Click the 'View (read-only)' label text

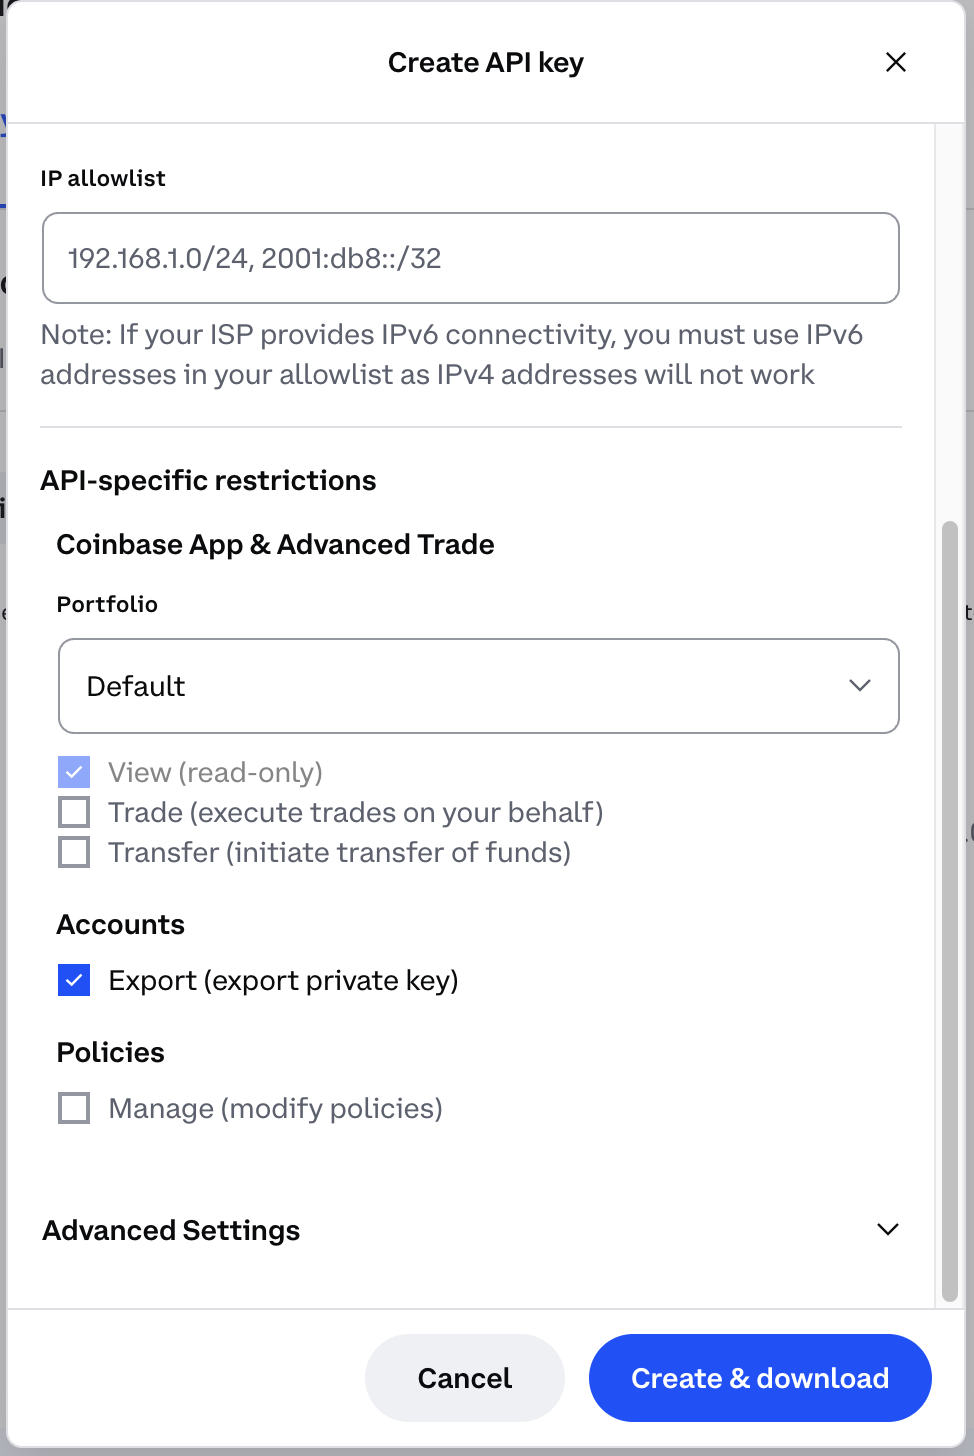[215, 772]
